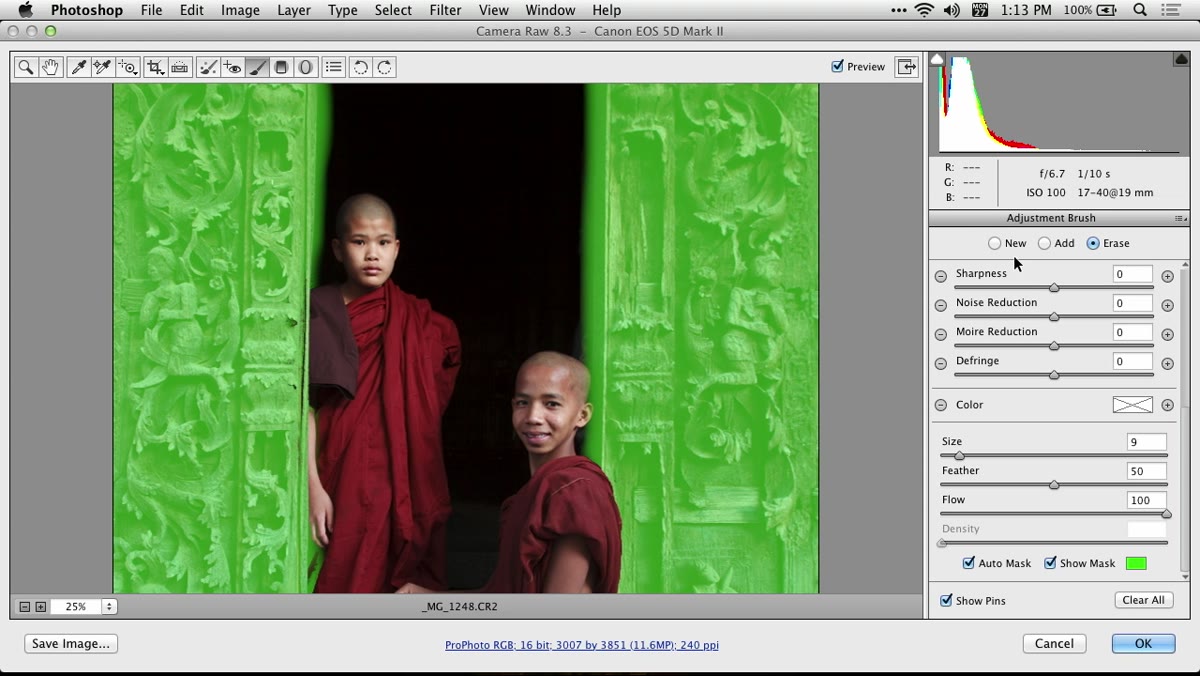Open the Camera Raw preferences dialog icon
The image size is (1200, 676).
coord(334,67)
